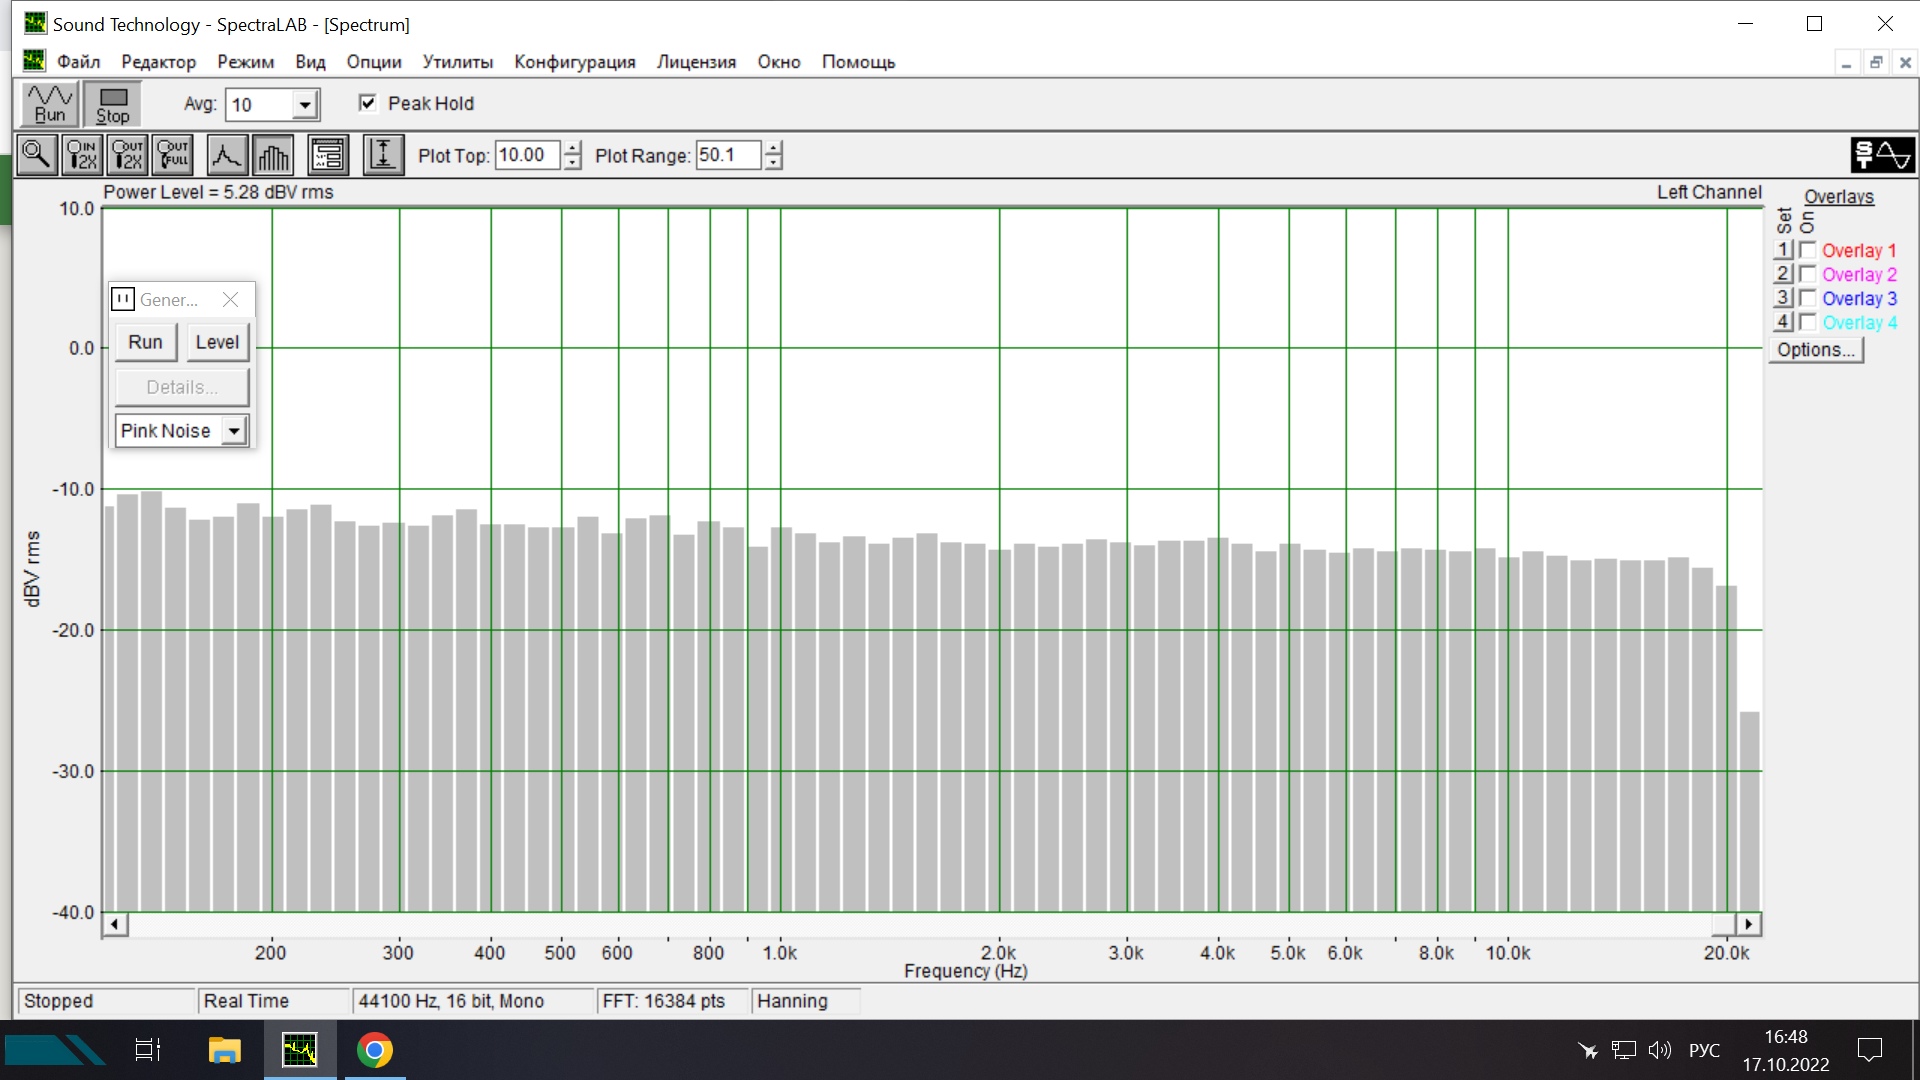Screen dimensions: 1920x1080
Task: Open the Утилиты menu
Action: click(x=457, y=62)
